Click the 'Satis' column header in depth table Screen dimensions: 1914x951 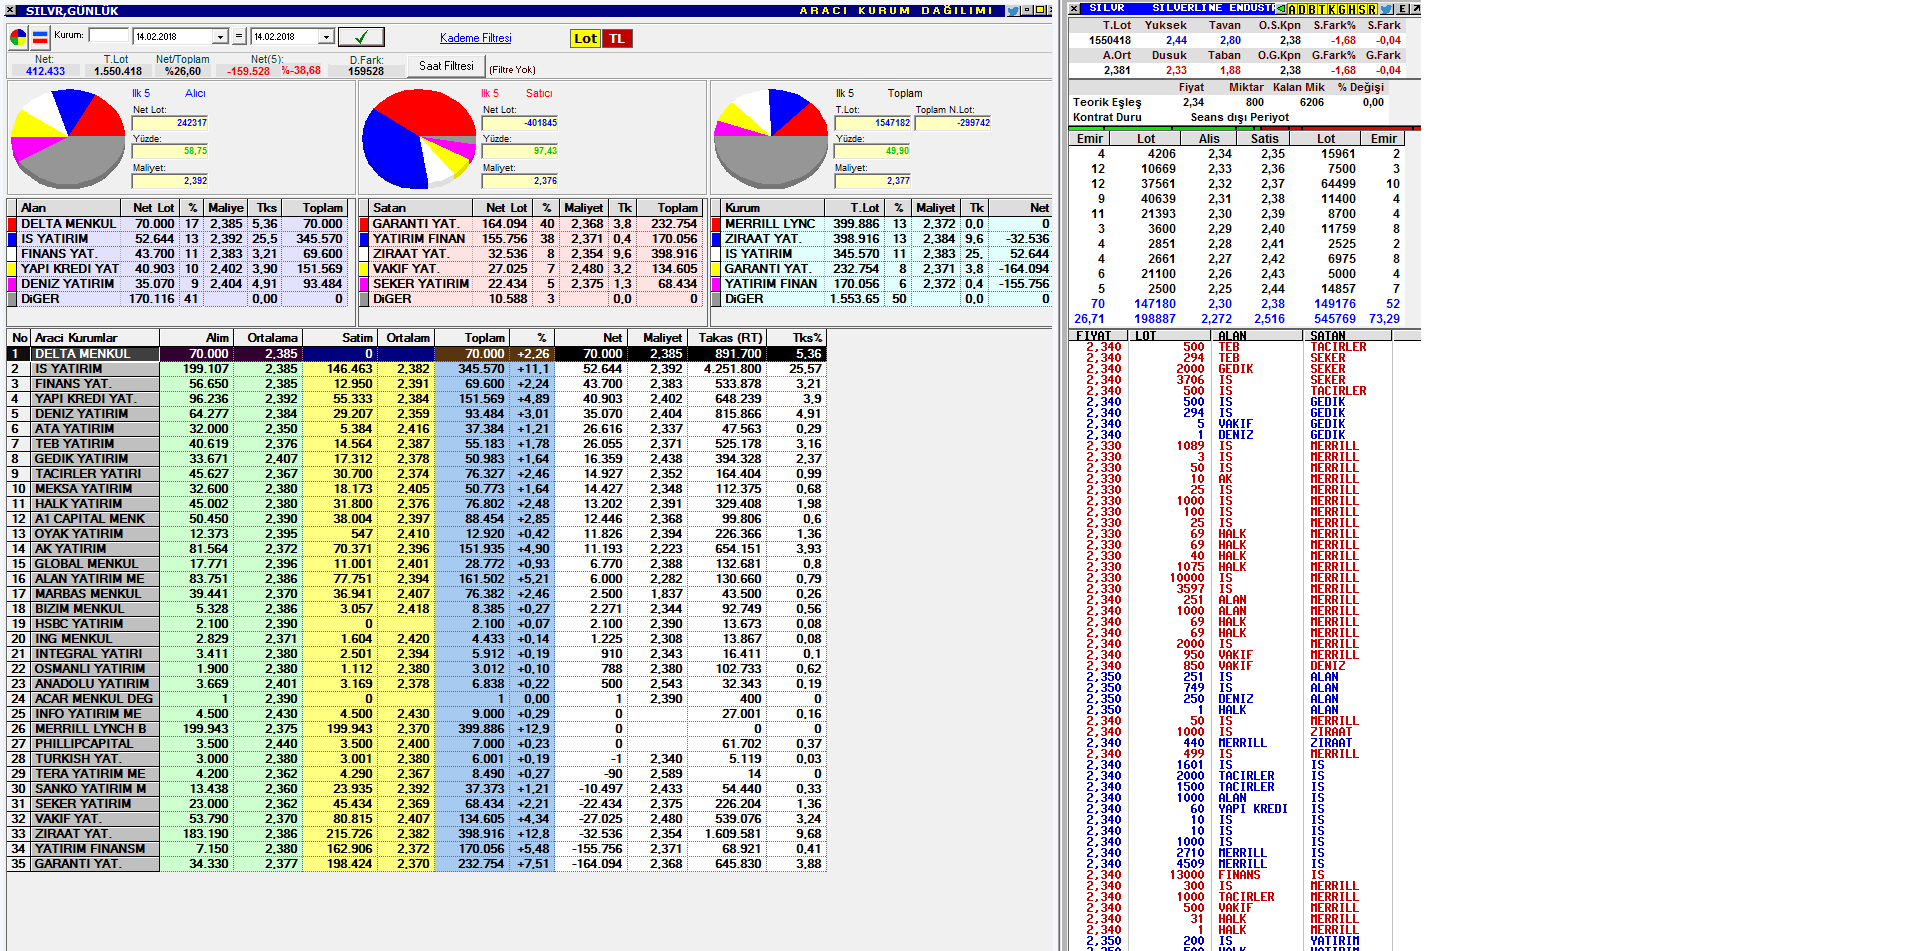(1264, 139)
